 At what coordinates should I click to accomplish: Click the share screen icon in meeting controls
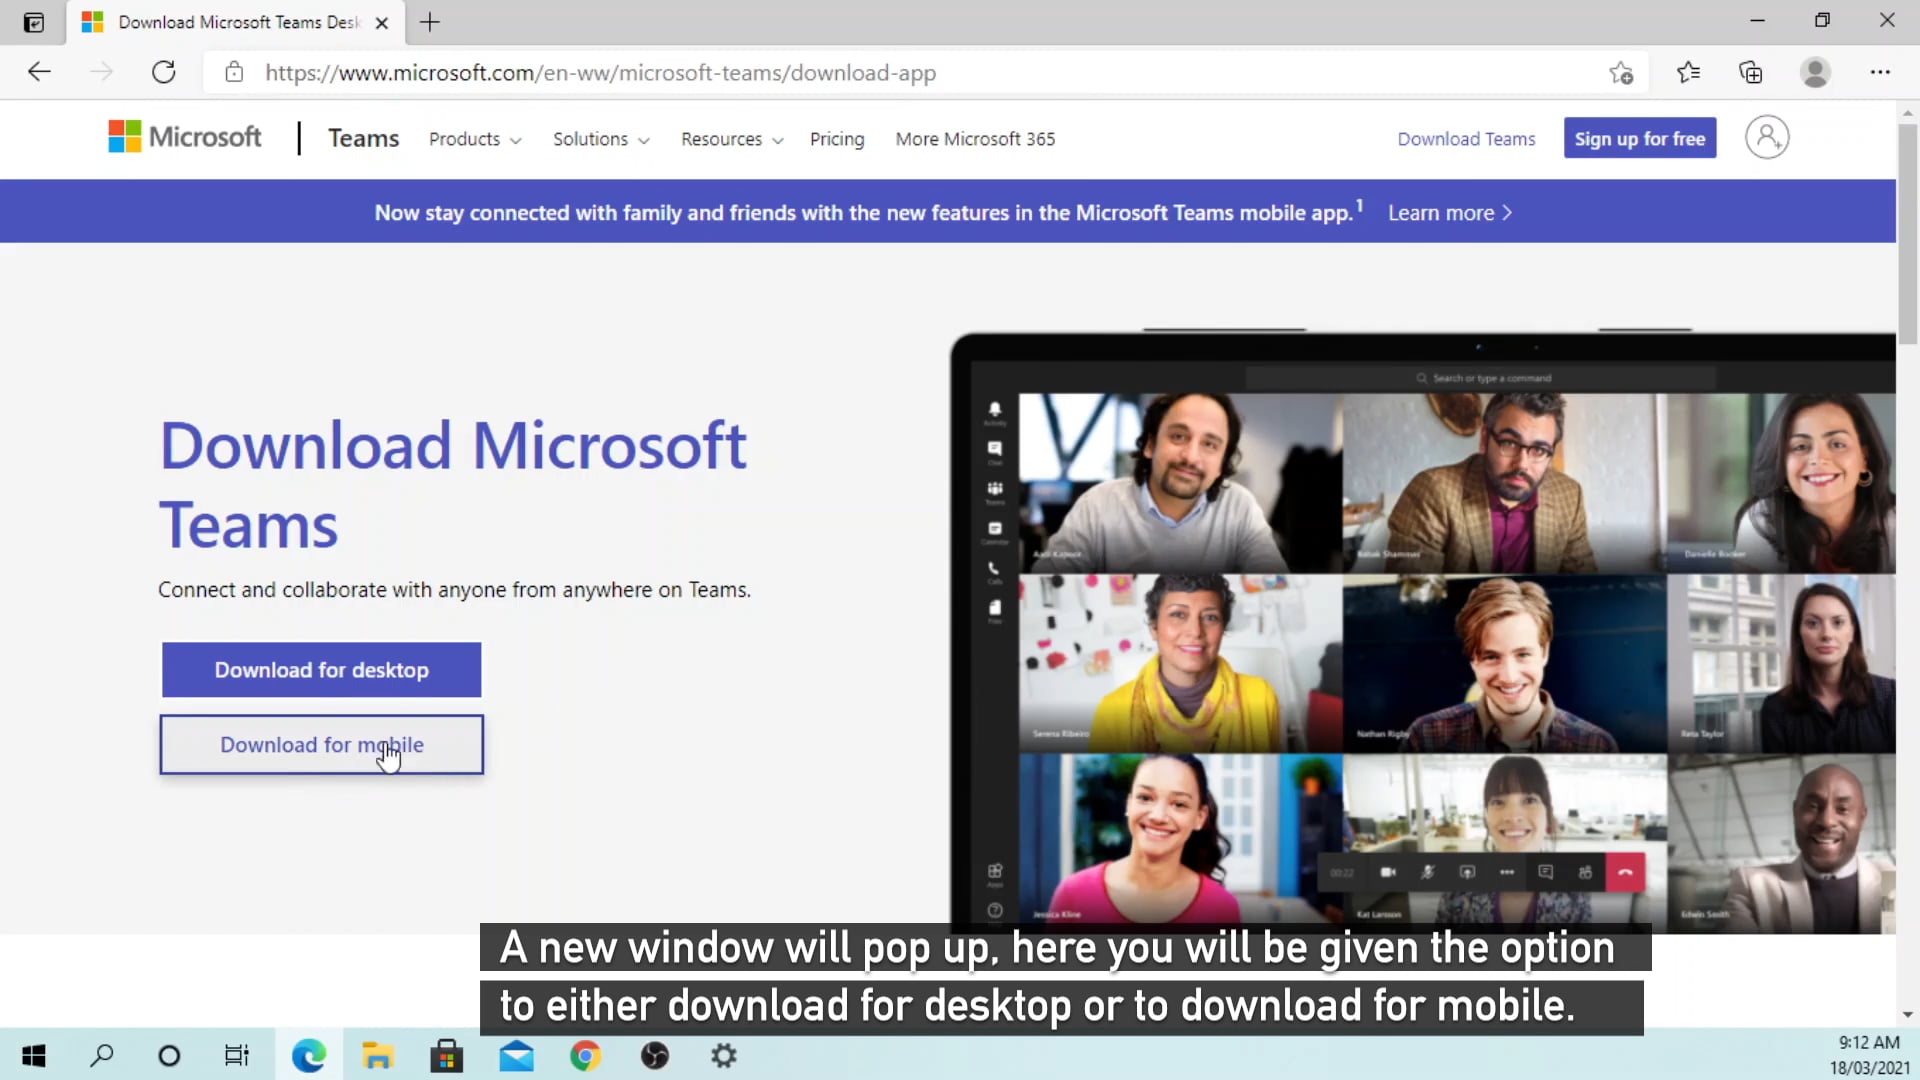tap(1468, 872)
